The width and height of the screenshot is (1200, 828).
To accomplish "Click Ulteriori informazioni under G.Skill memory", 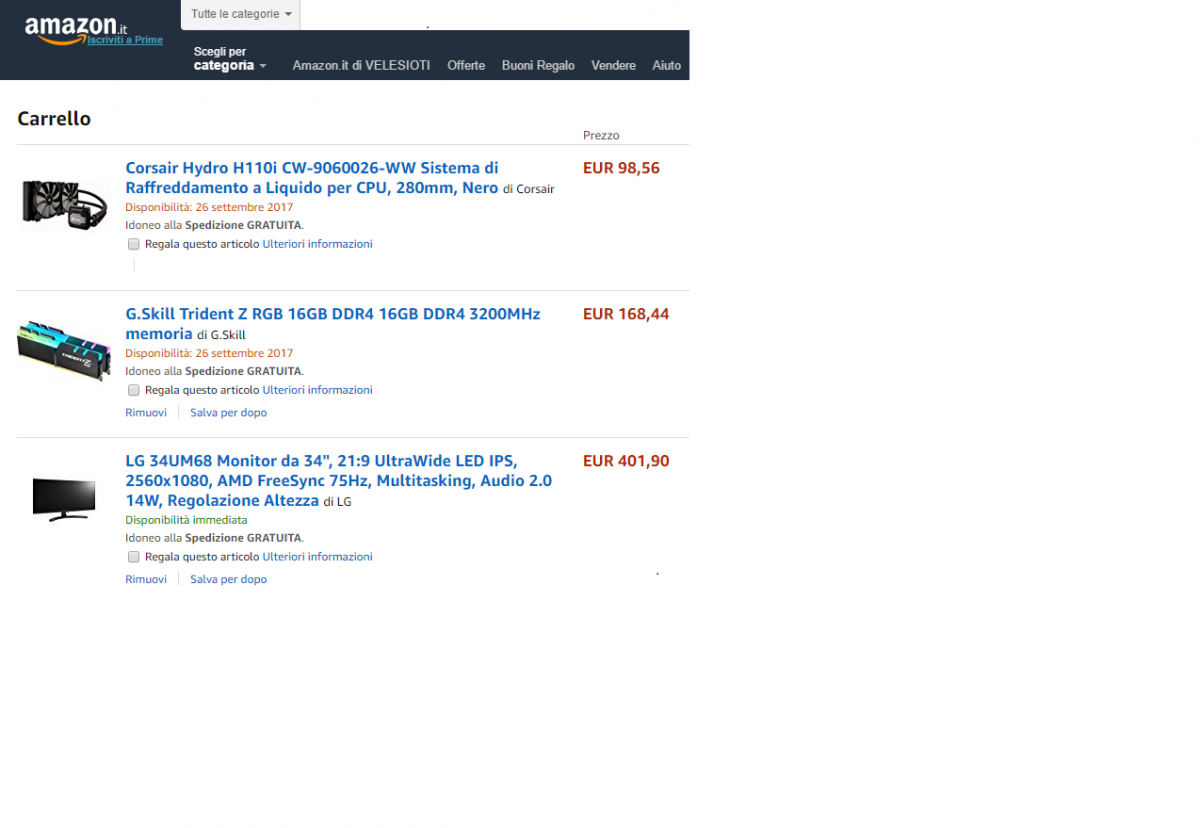I will 317,390.
